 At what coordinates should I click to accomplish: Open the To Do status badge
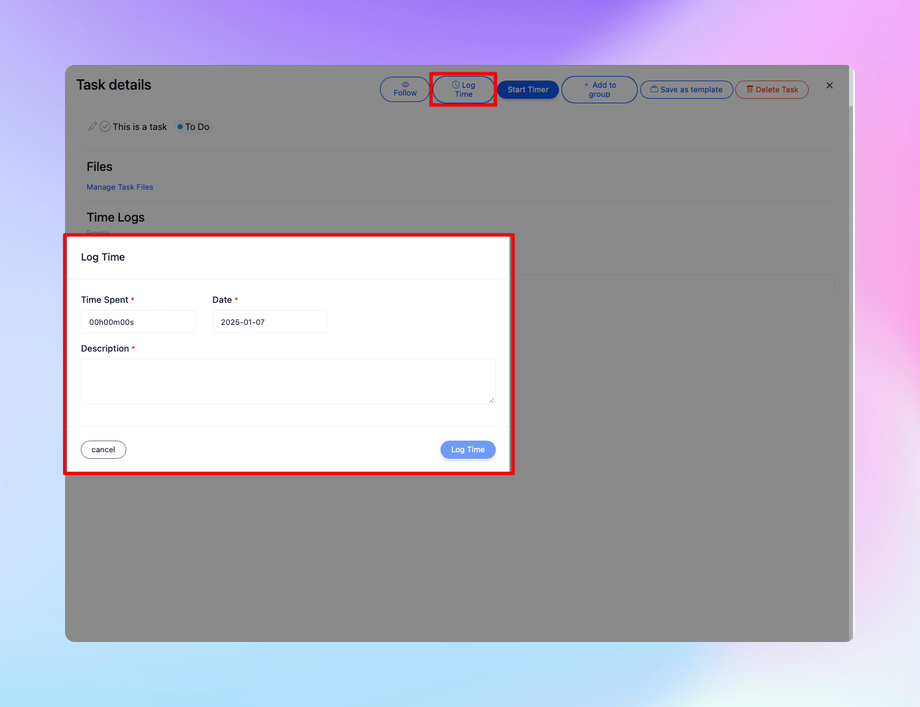194,127
